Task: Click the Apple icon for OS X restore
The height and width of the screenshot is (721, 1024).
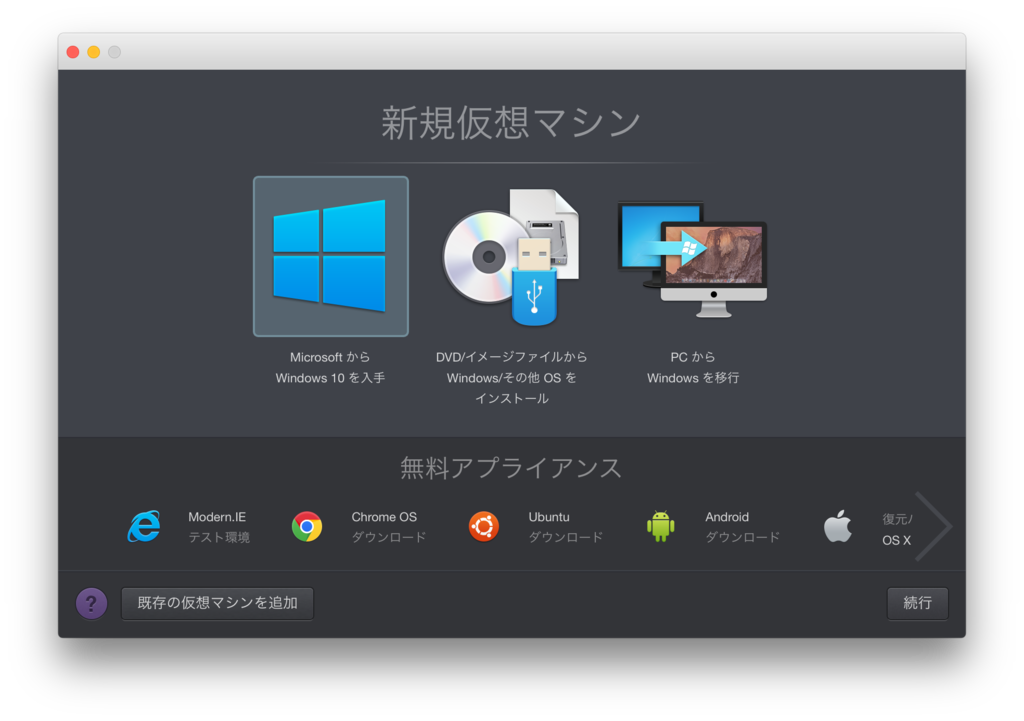Action: (x=838, y=527)
